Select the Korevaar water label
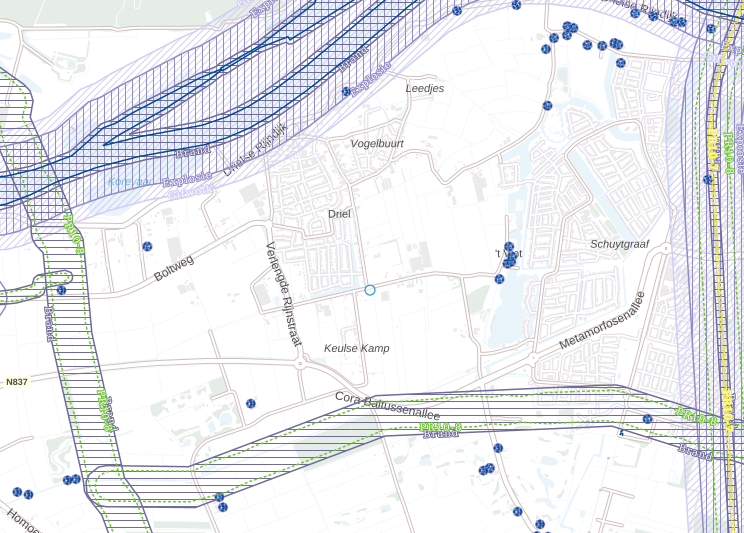Screen dimensions: 744x533 [x=130, y=181]
